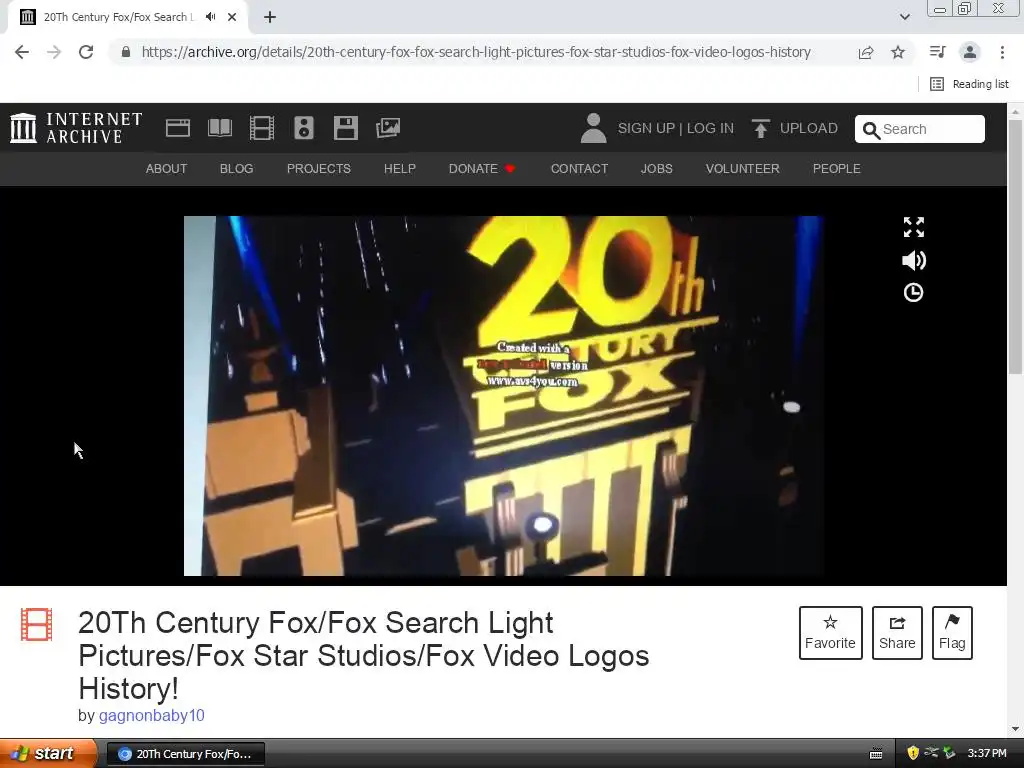
Task: Click the video player frame
Action: [x=503, y=396]
